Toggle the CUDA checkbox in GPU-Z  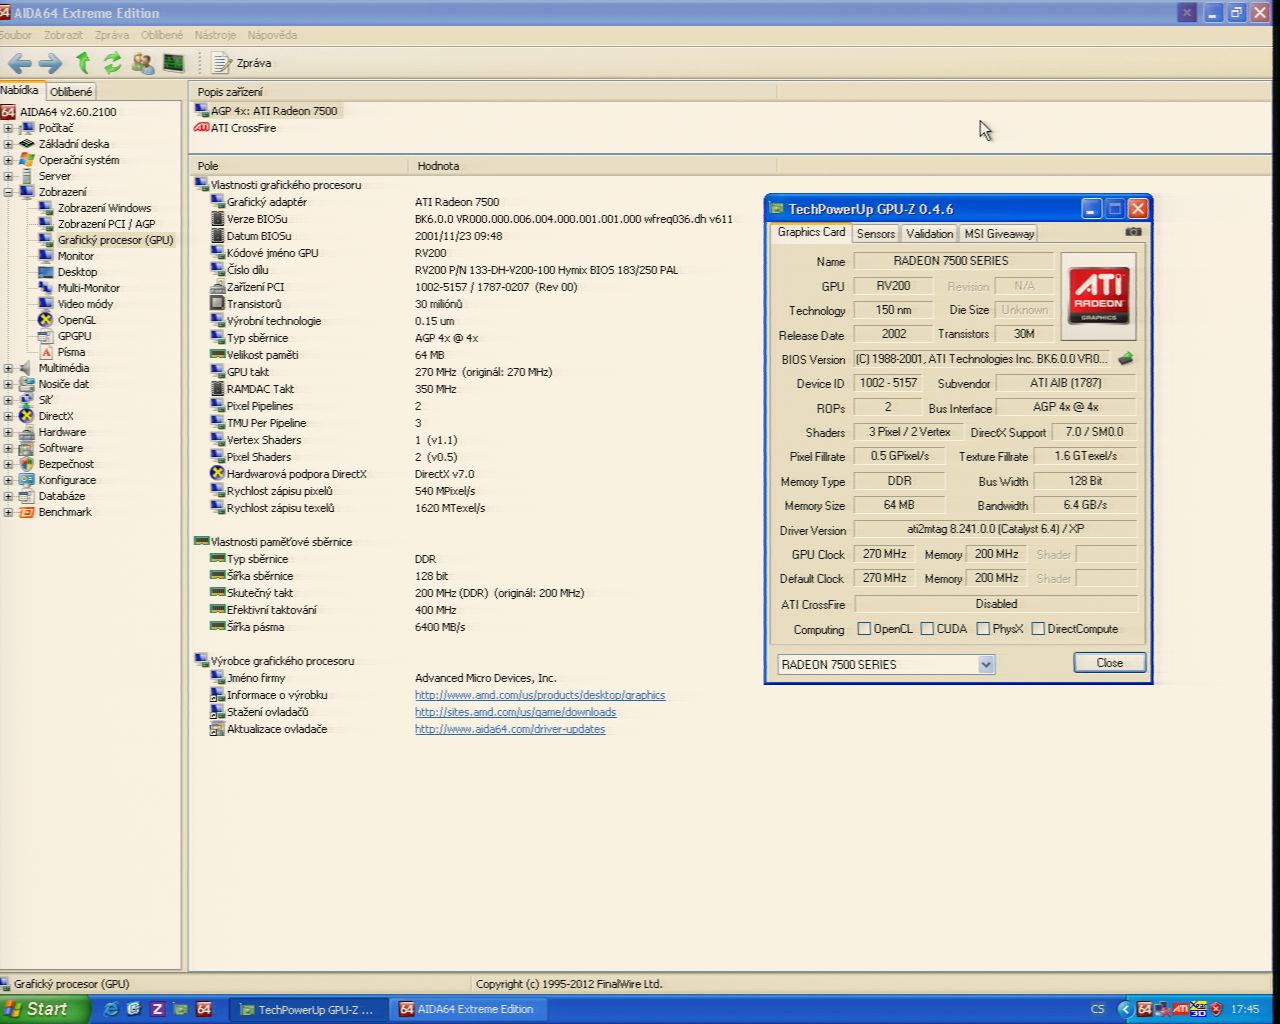(x=927, y=629)
